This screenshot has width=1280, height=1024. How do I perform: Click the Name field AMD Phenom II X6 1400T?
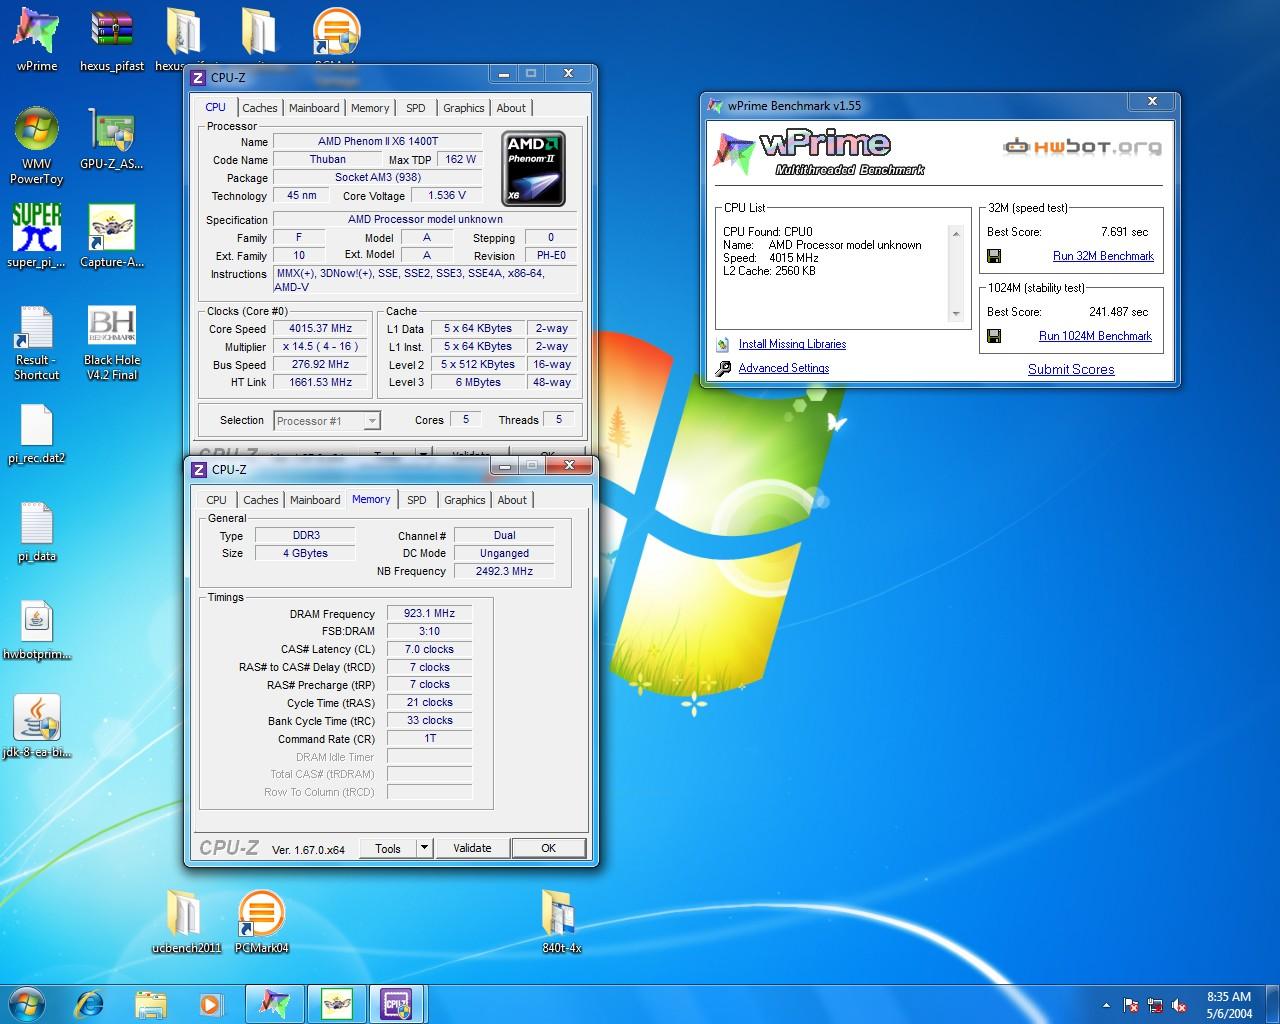click(378, 141)
